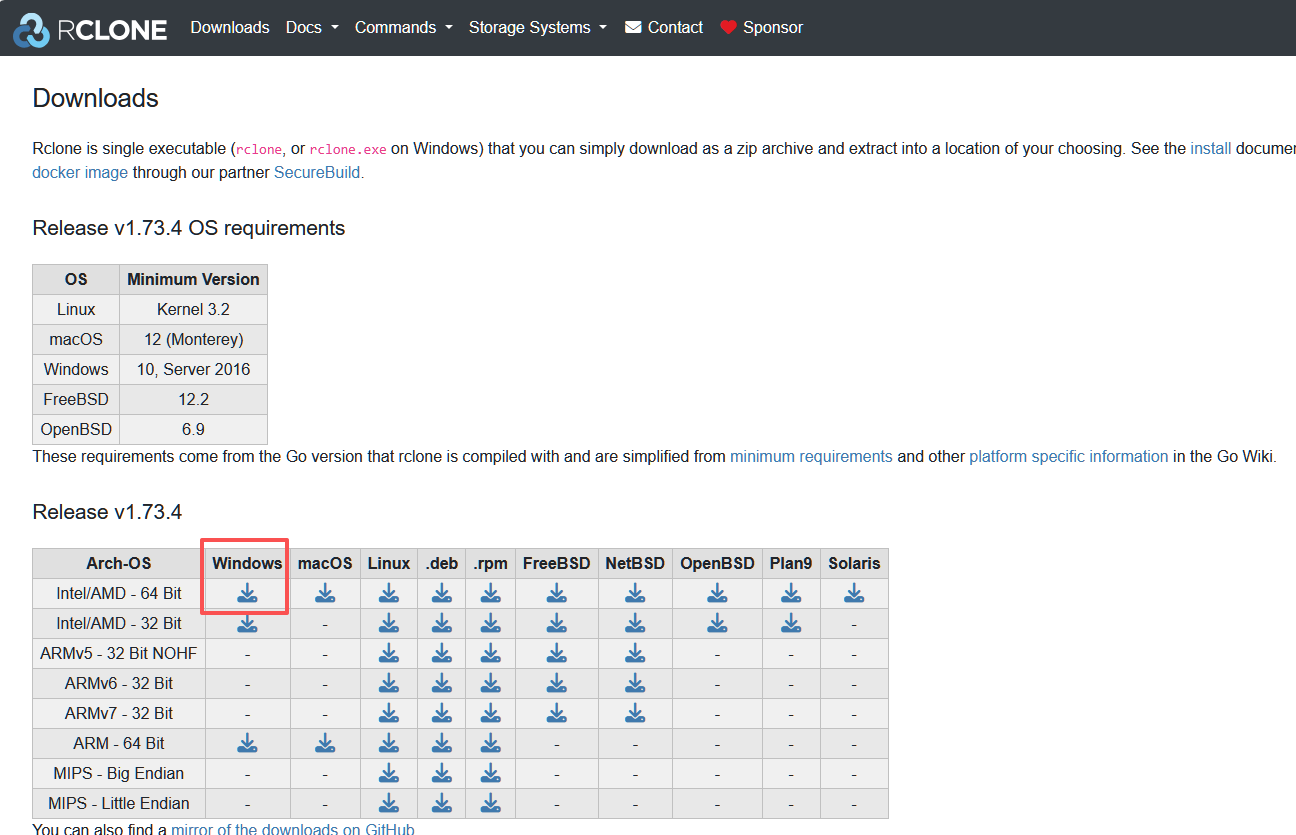
Task: Download Plan9 Intel/AMD 32 Bit build
Action: pos(791,624)
